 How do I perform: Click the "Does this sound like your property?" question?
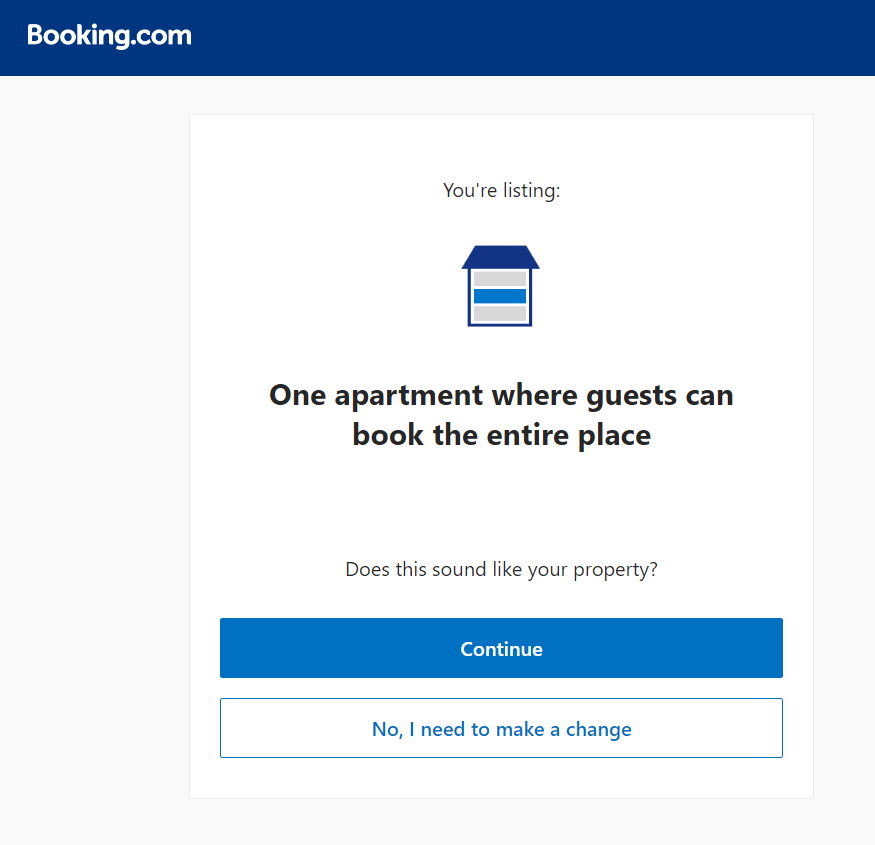click(x=501, y=570)
